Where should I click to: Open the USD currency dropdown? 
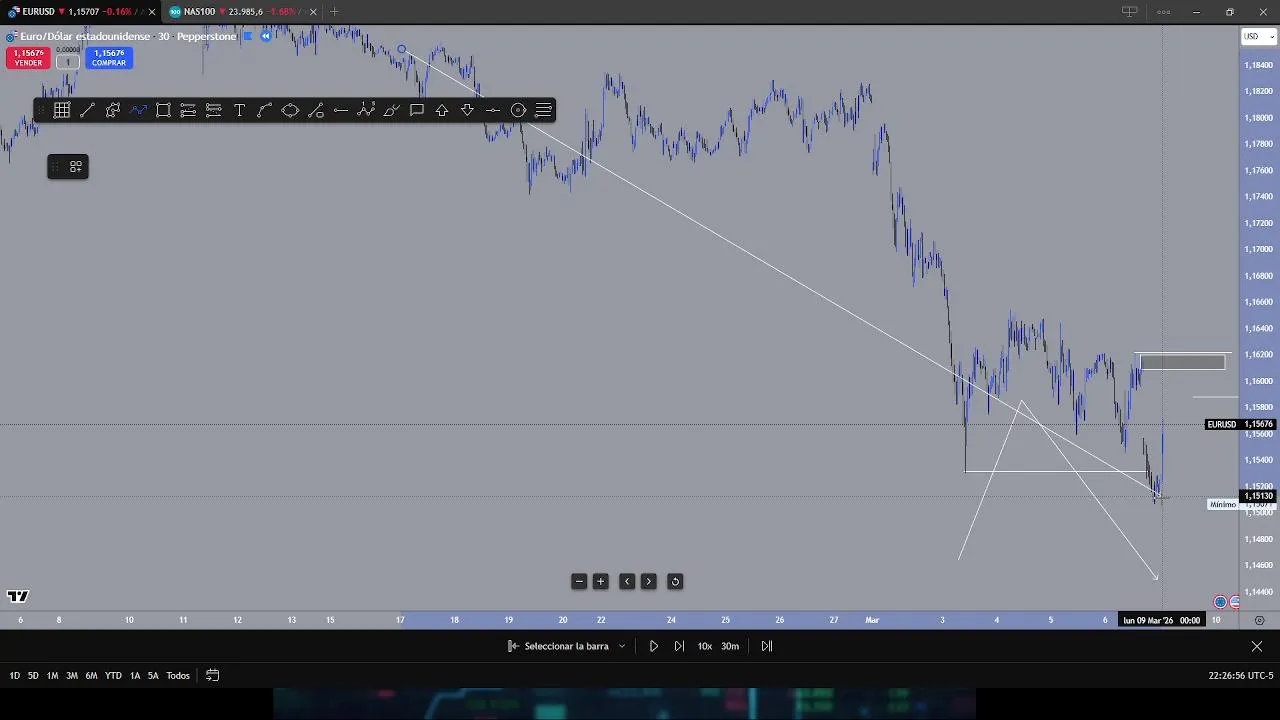1258,37
